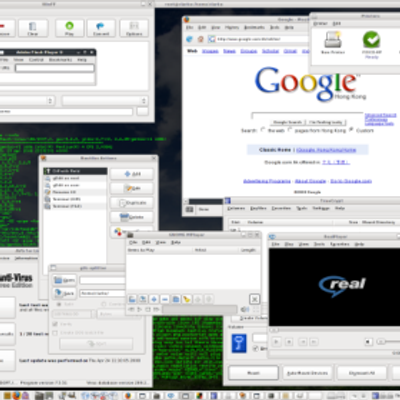Screen dimensions: 400x400
Task: Toggle Create DOS batch file checkbox
Action: (x=55, y=333)
